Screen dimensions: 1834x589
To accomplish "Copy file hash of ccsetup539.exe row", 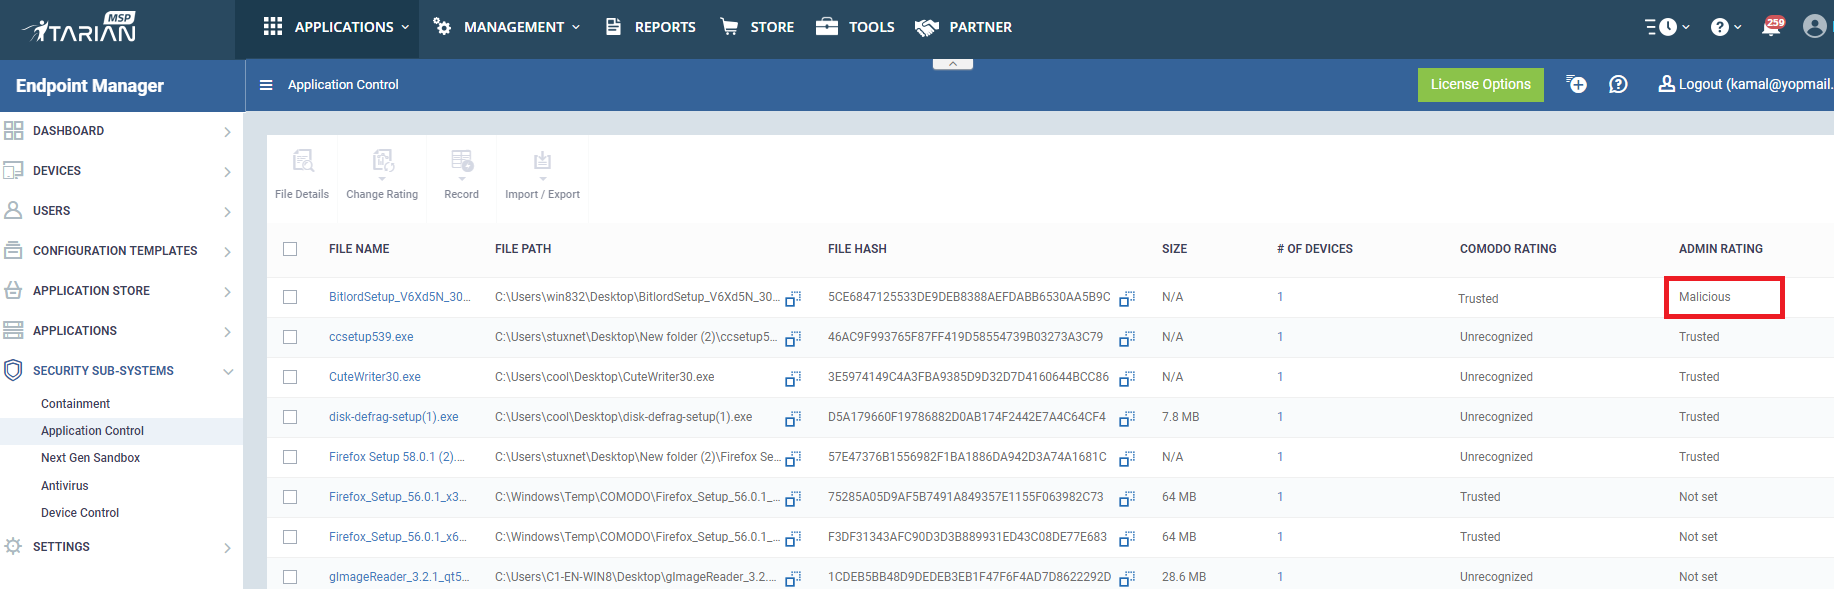I will coord(1127,338).
